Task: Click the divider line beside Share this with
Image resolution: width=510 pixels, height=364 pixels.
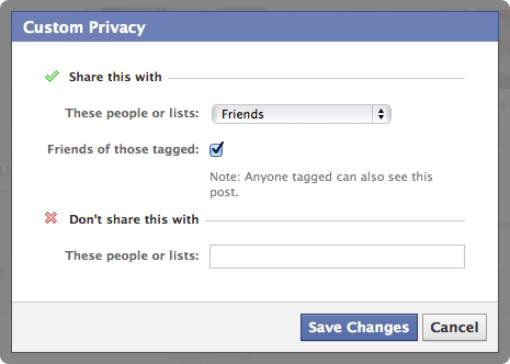Action: coord(316,78)
